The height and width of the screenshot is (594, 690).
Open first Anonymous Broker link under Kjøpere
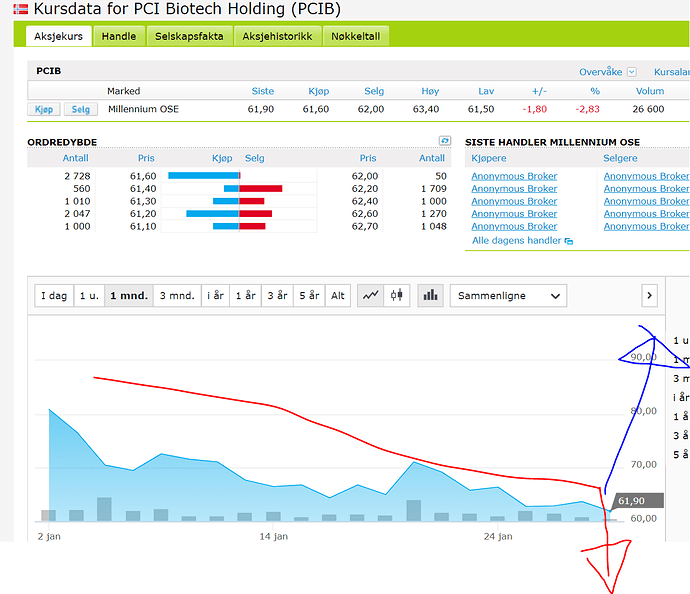514,176
